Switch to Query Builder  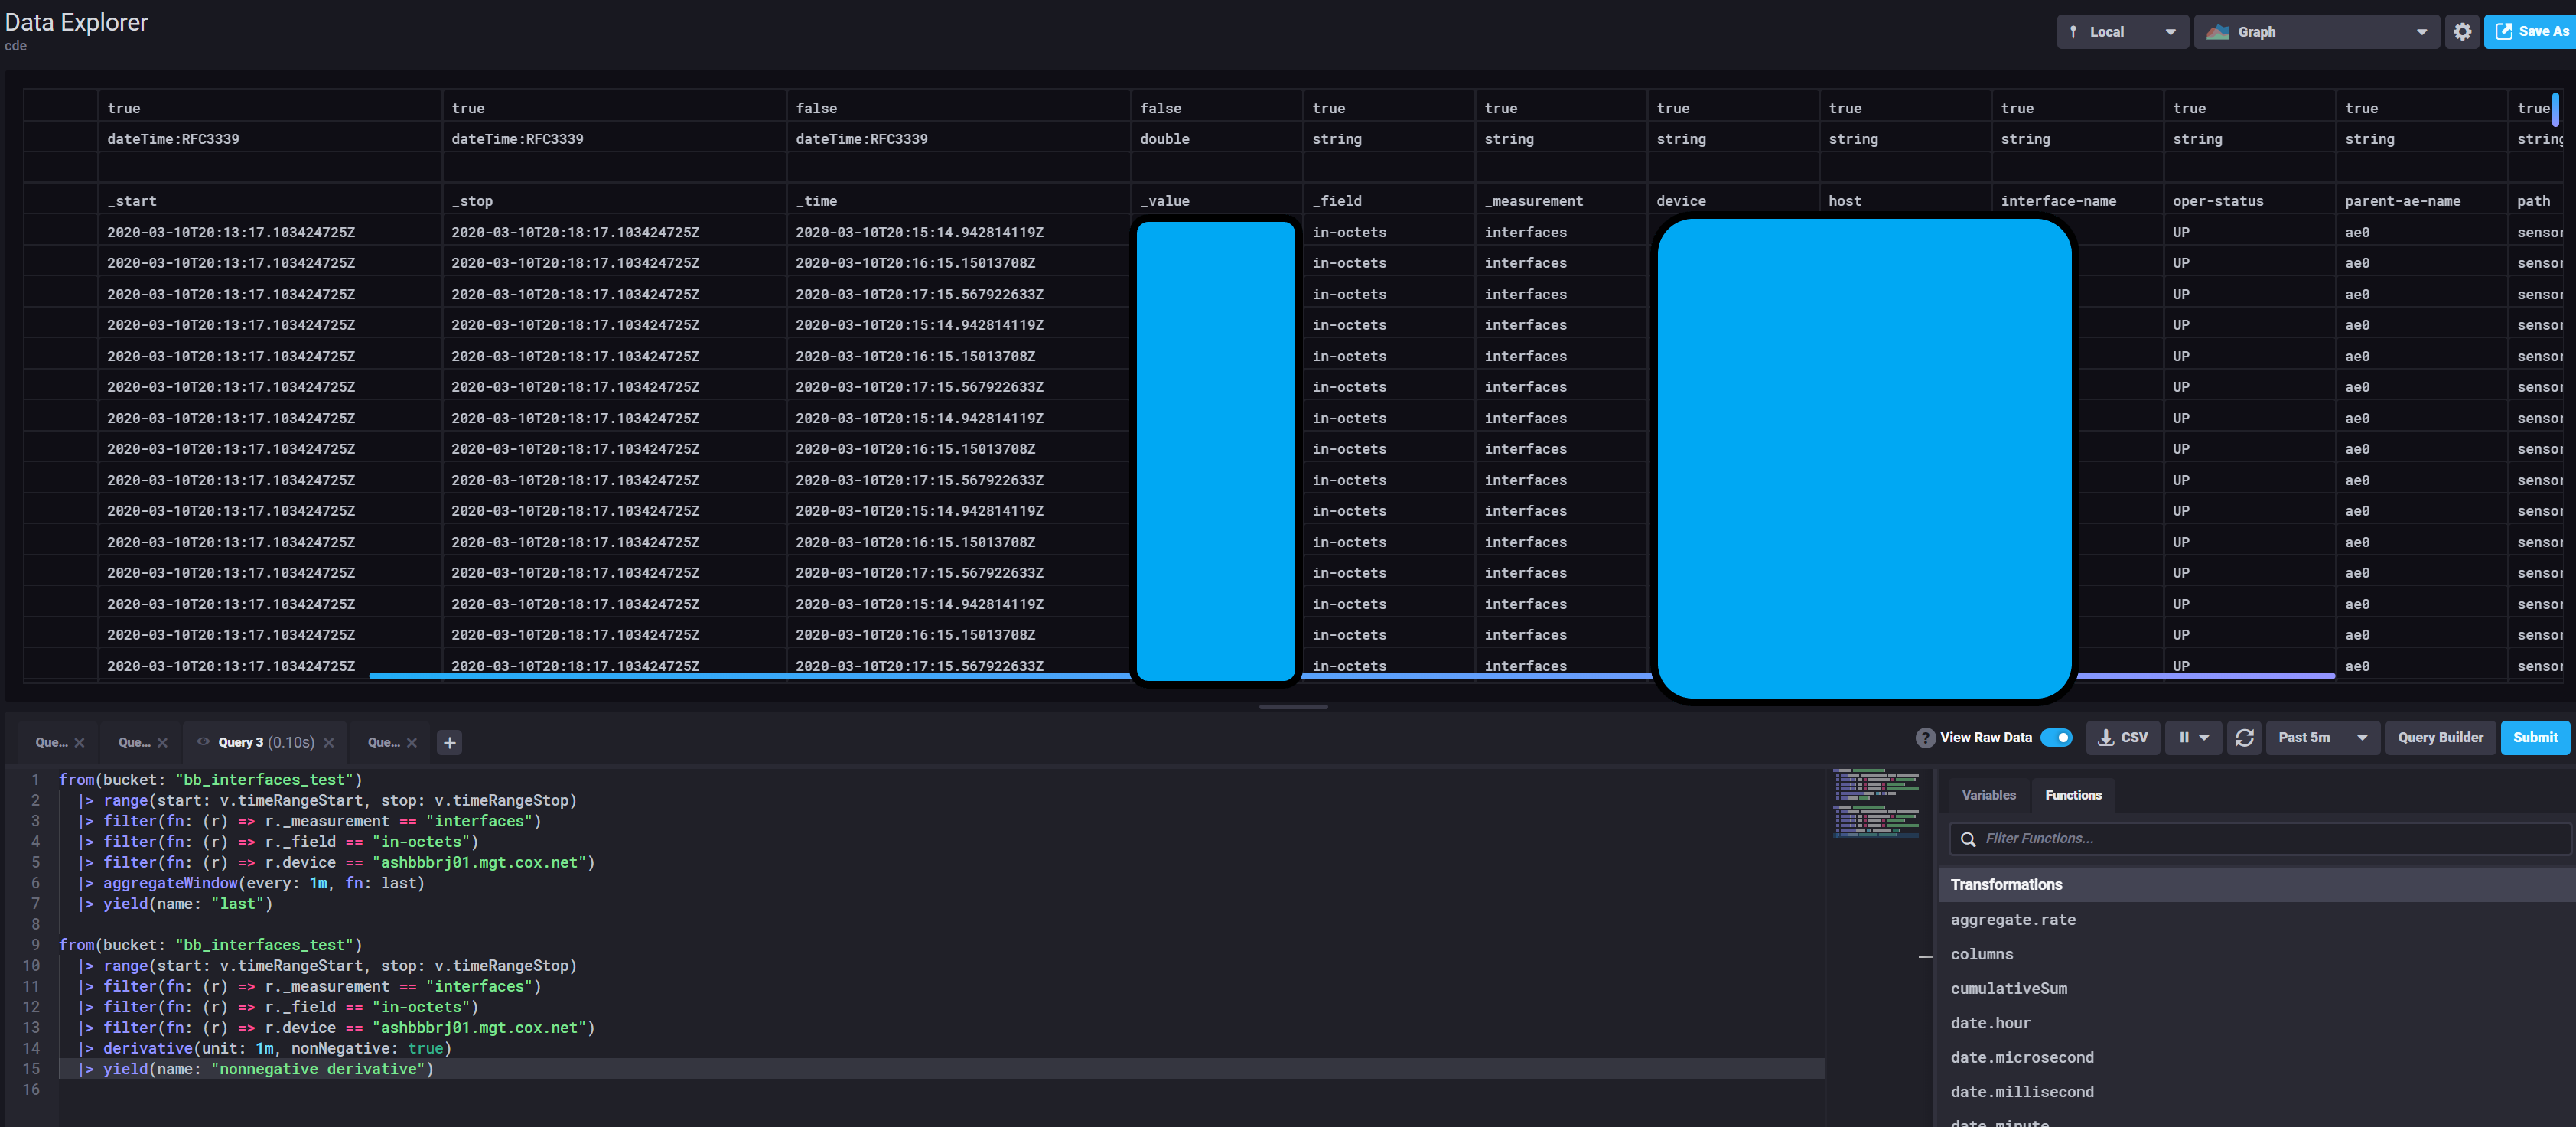(x=2440, y=738)
